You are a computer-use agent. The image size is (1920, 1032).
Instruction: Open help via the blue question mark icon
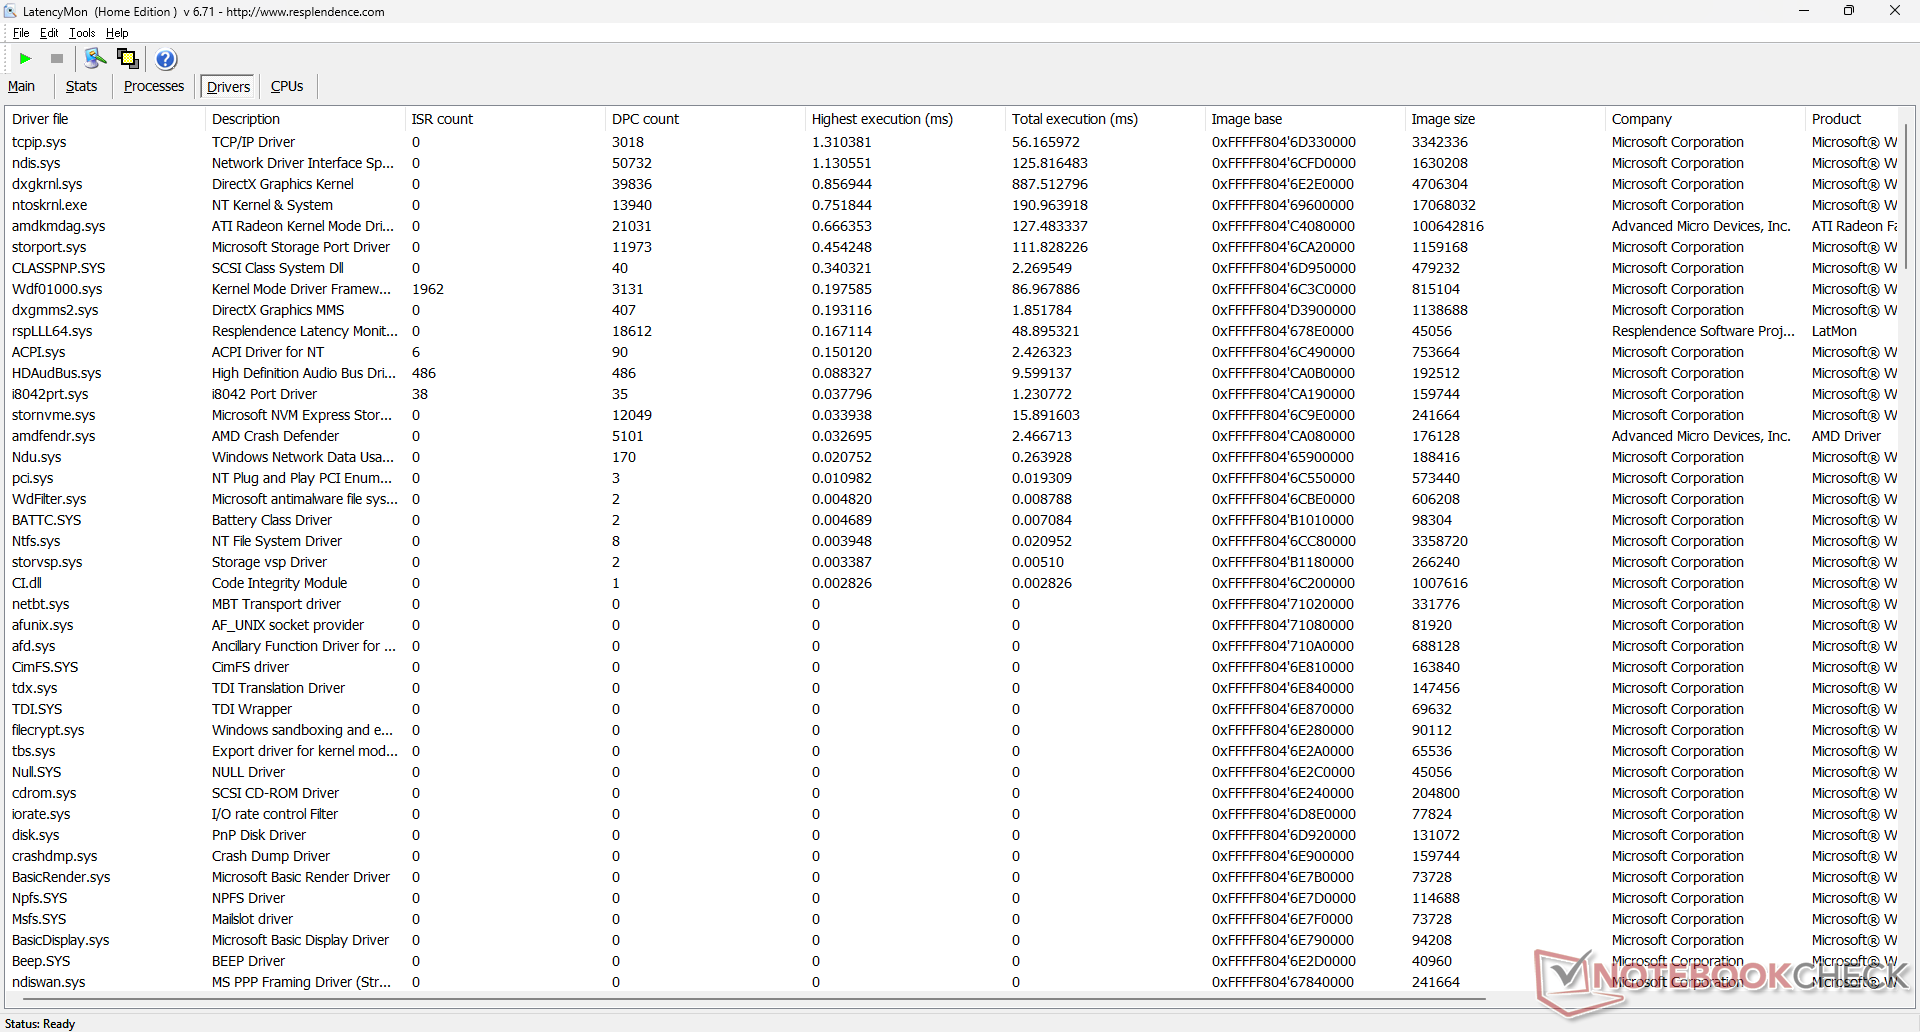point(166,59)
